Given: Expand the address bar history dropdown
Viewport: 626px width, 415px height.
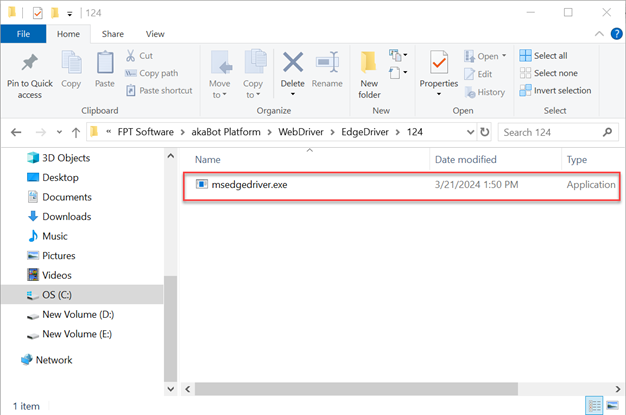Looking at the screenshot, I should [x=470, y=132].
